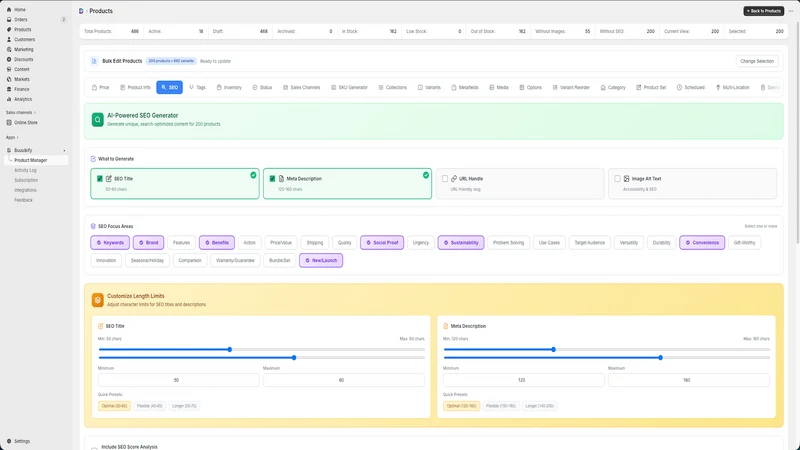The height and width of the screenshot is (450, 800).
Task: Open the Scheduled tab
Action: [691, 87]
